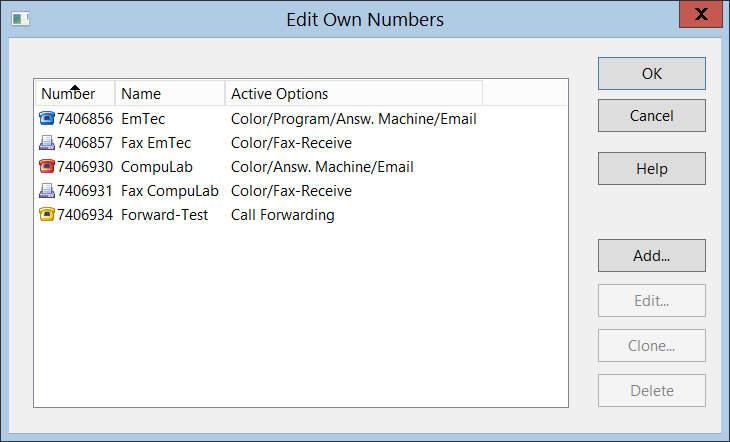Image resolution: width=730 pixels, height=442 pixels.
Task: Click the red phone icon for 7406930
Action: [x=47, y=167]
